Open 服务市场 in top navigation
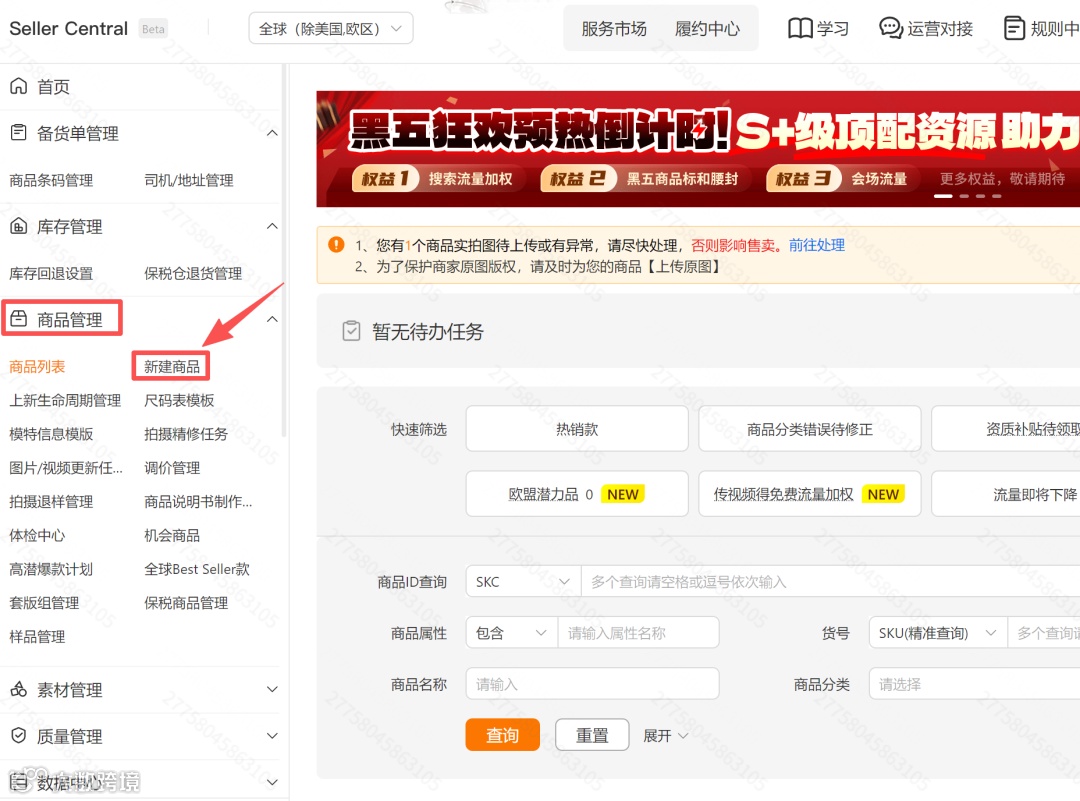 pyautogui.click(x=614, y=29)
